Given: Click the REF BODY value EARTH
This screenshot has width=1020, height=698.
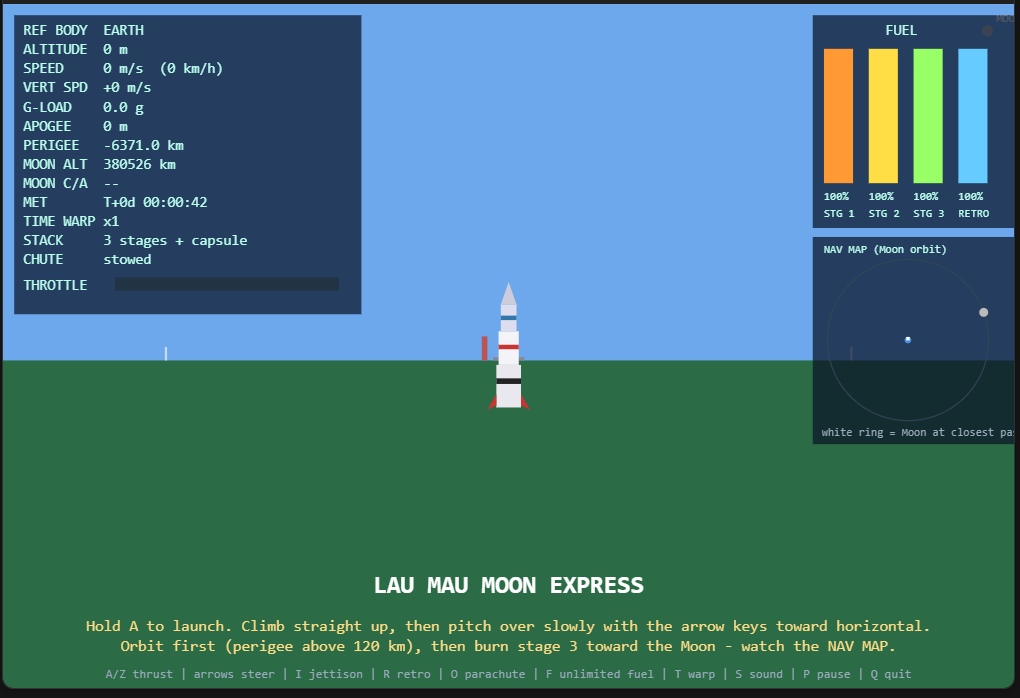Looking at the screenshot, I should (x=124, y=30).
